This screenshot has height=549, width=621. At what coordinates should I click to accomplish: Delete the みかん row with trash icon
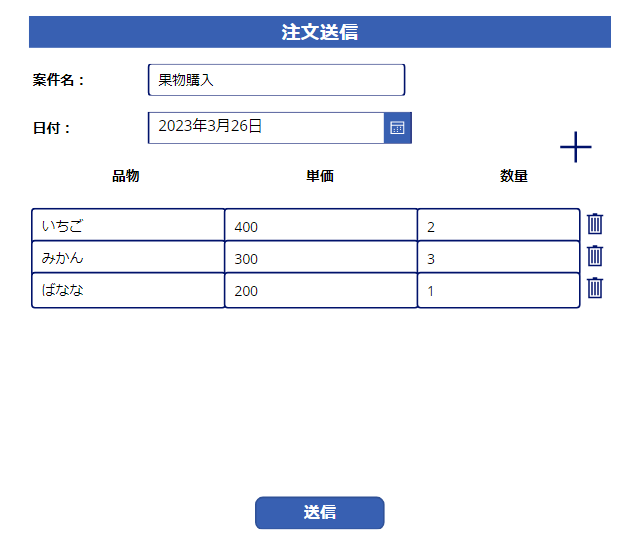[594, 255]
